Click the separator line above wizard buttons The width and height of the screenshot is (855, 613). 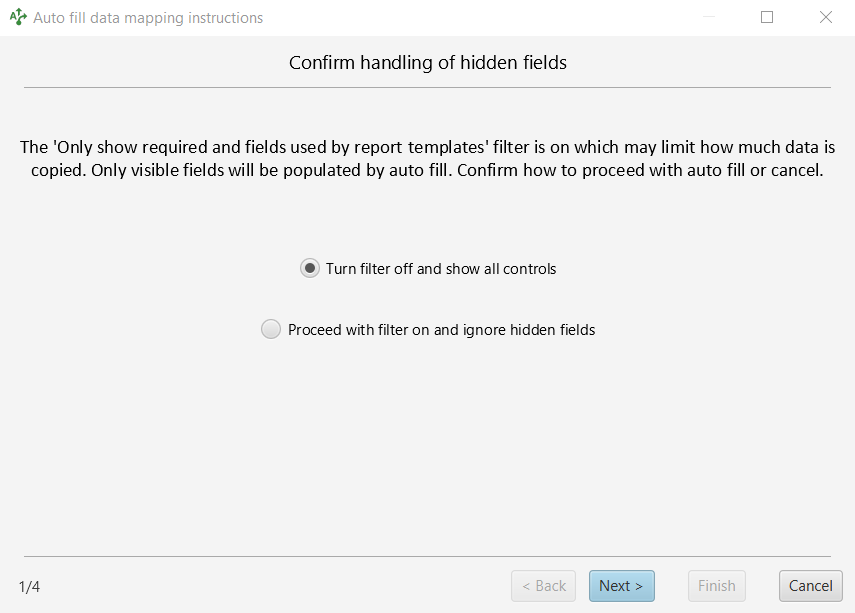coord(428,556)
